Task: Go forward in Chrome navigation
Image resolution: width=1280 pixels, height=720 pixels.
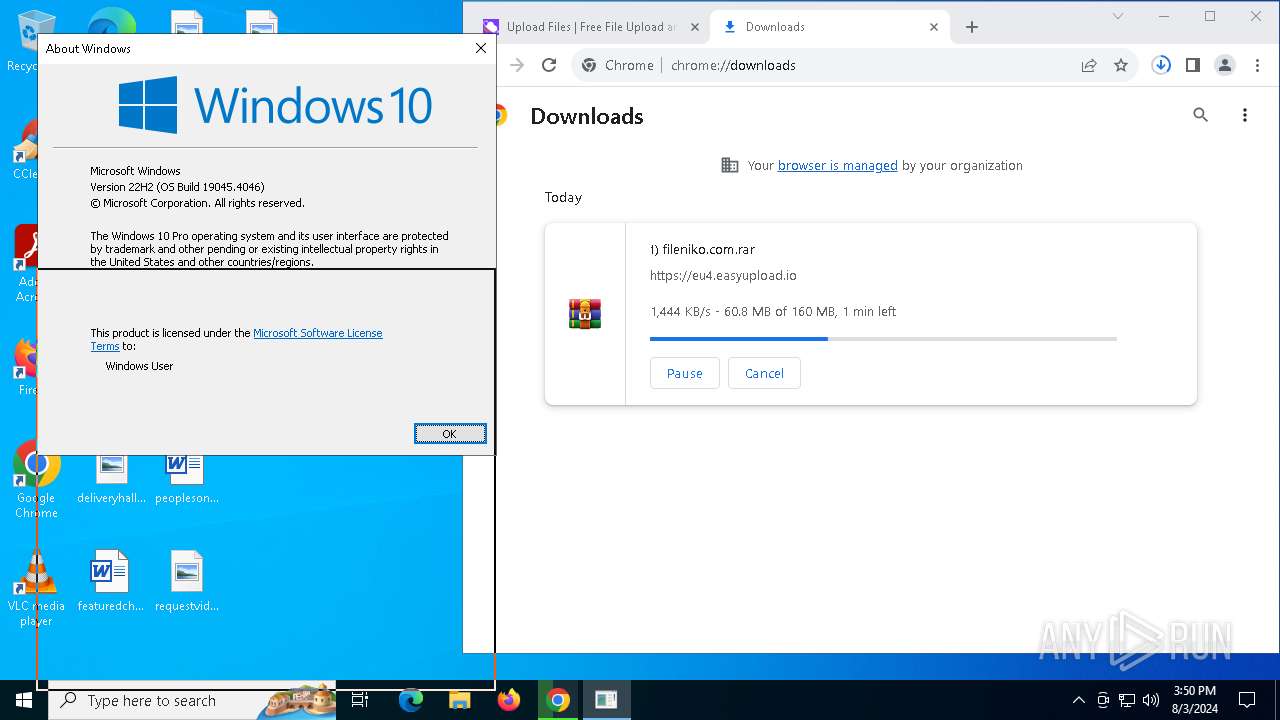Action: tap(517, 65)
